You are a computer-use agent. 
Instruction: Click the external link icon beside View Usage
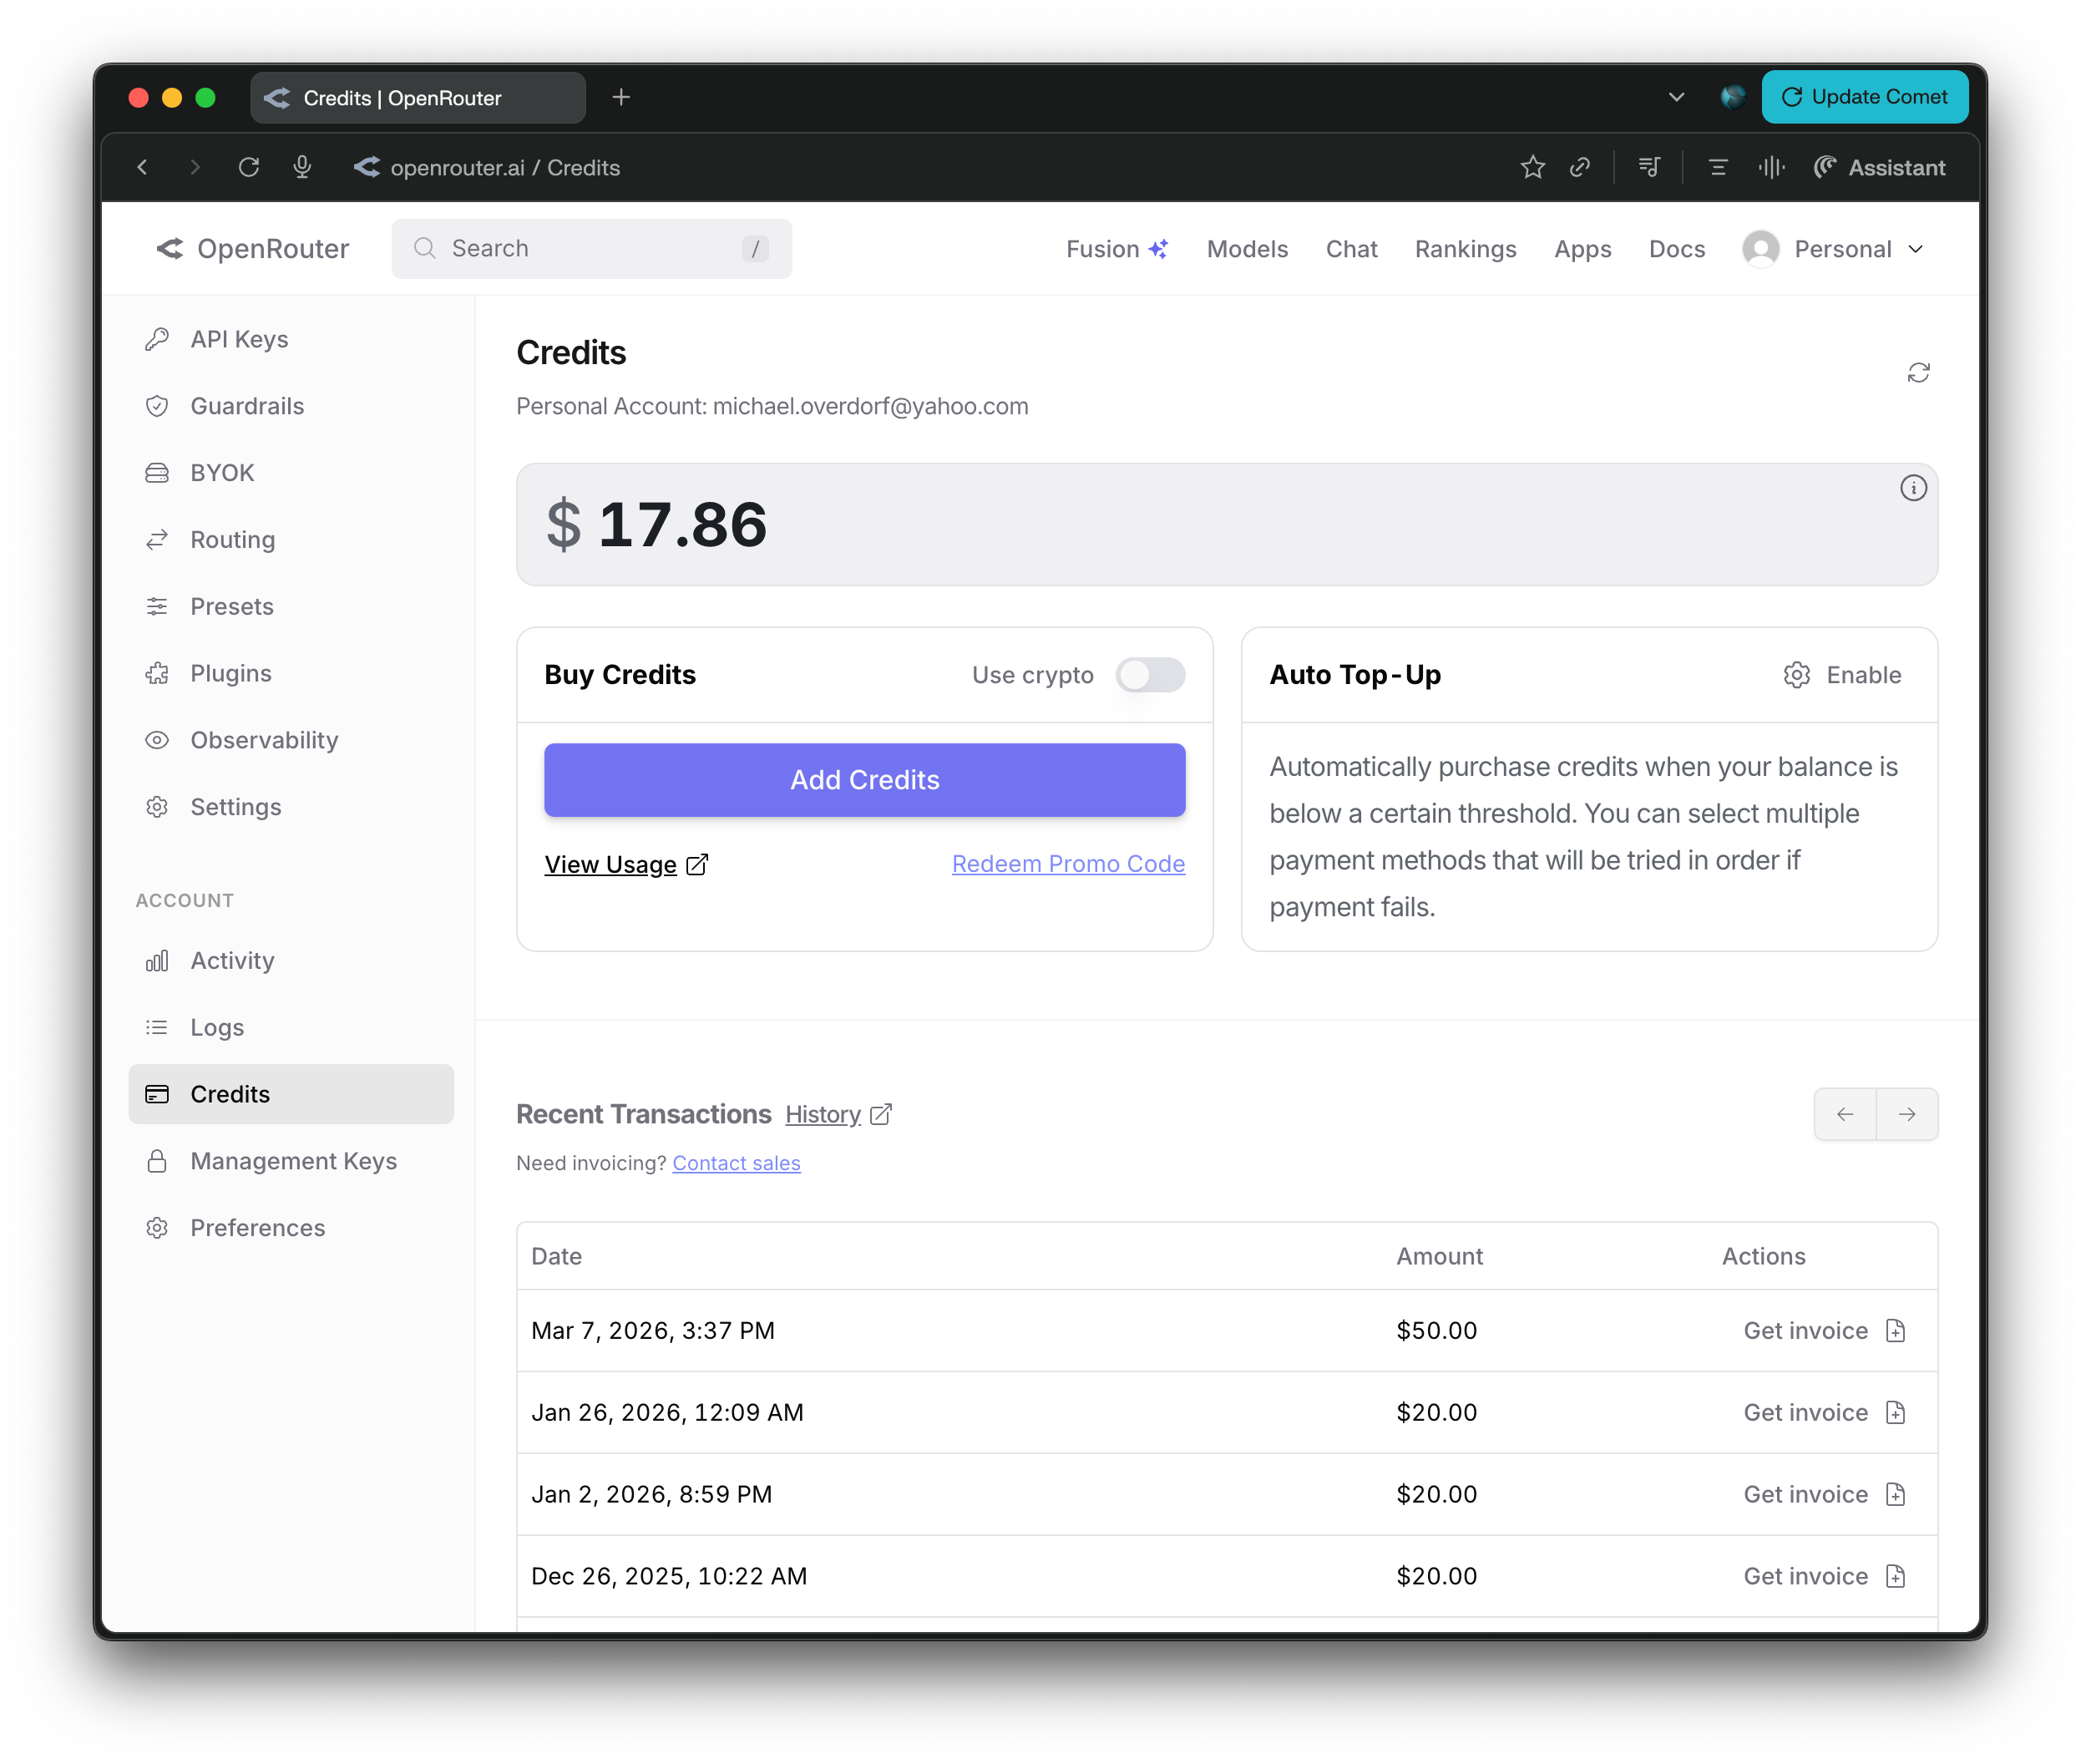[x=697, y=864]
